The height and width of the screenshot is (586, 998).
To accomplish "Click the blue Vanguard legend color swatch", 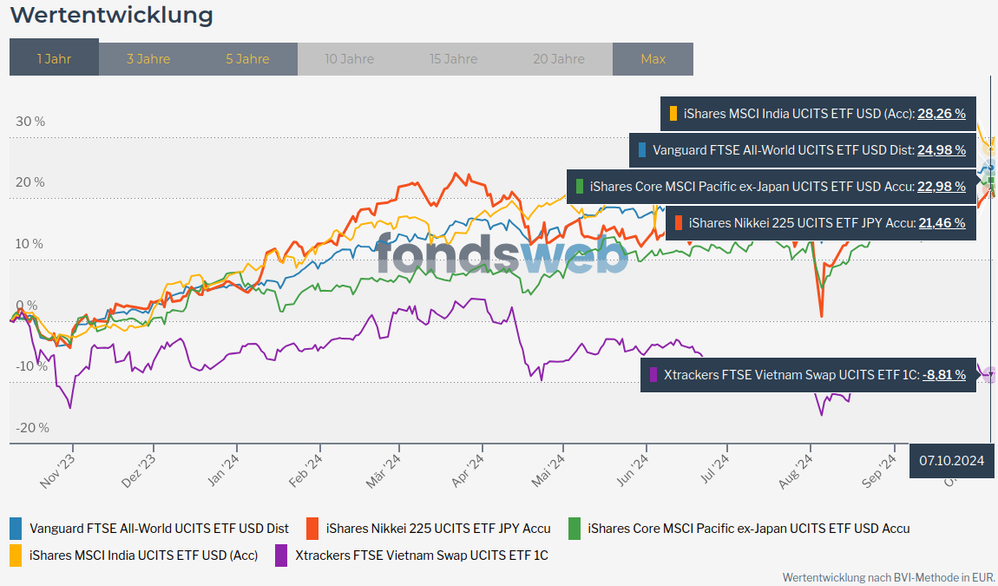I will pyautogui.click(x=16, y=528).
